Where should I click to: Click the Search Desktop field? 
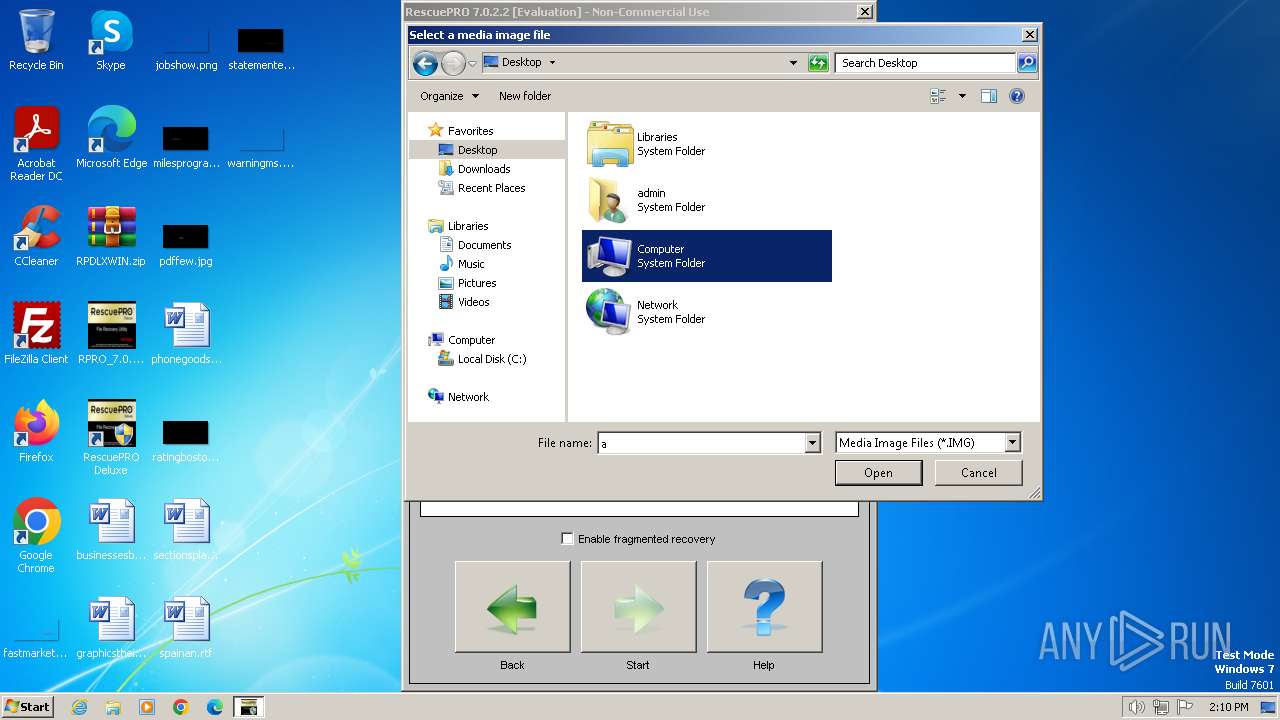click(x=925, y=63)
